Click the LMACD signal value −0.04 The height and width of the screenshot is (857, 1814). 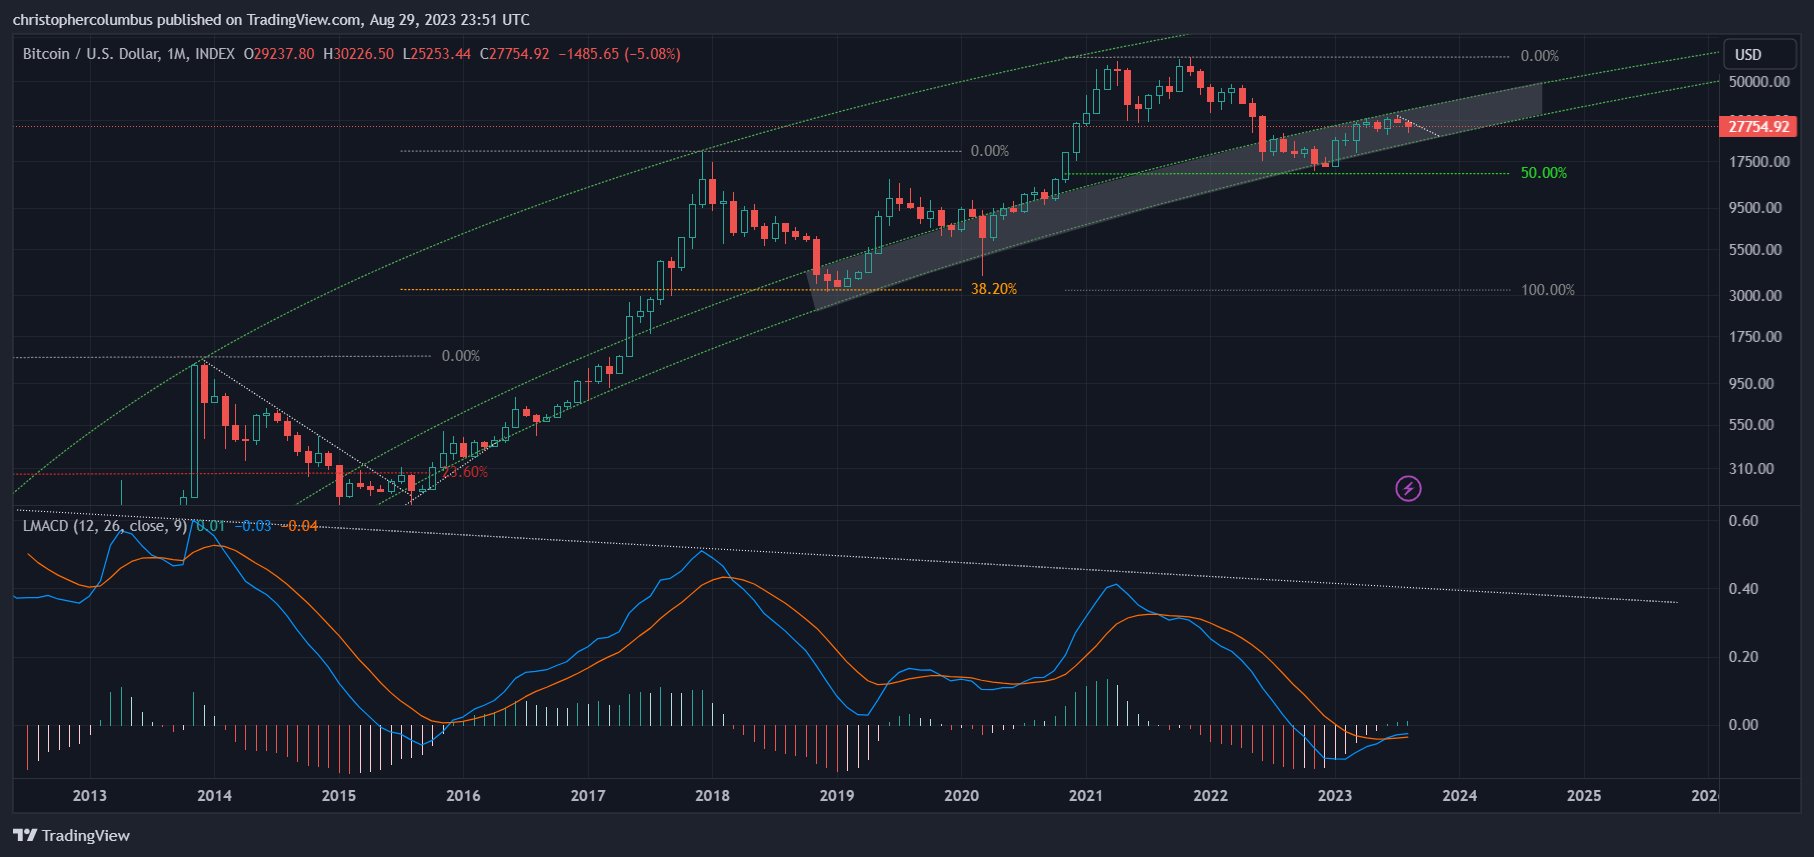click(x=300, y=525)
